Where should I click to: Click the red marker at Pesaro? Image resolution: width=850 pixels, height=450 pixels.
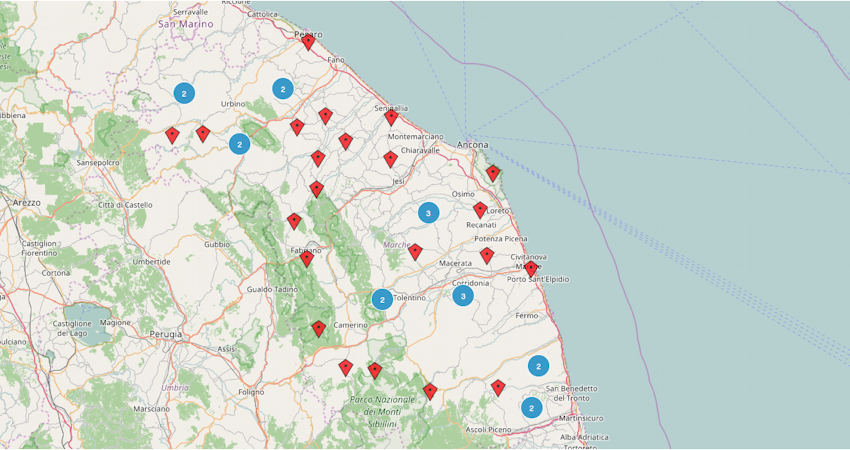pos(308,42)
